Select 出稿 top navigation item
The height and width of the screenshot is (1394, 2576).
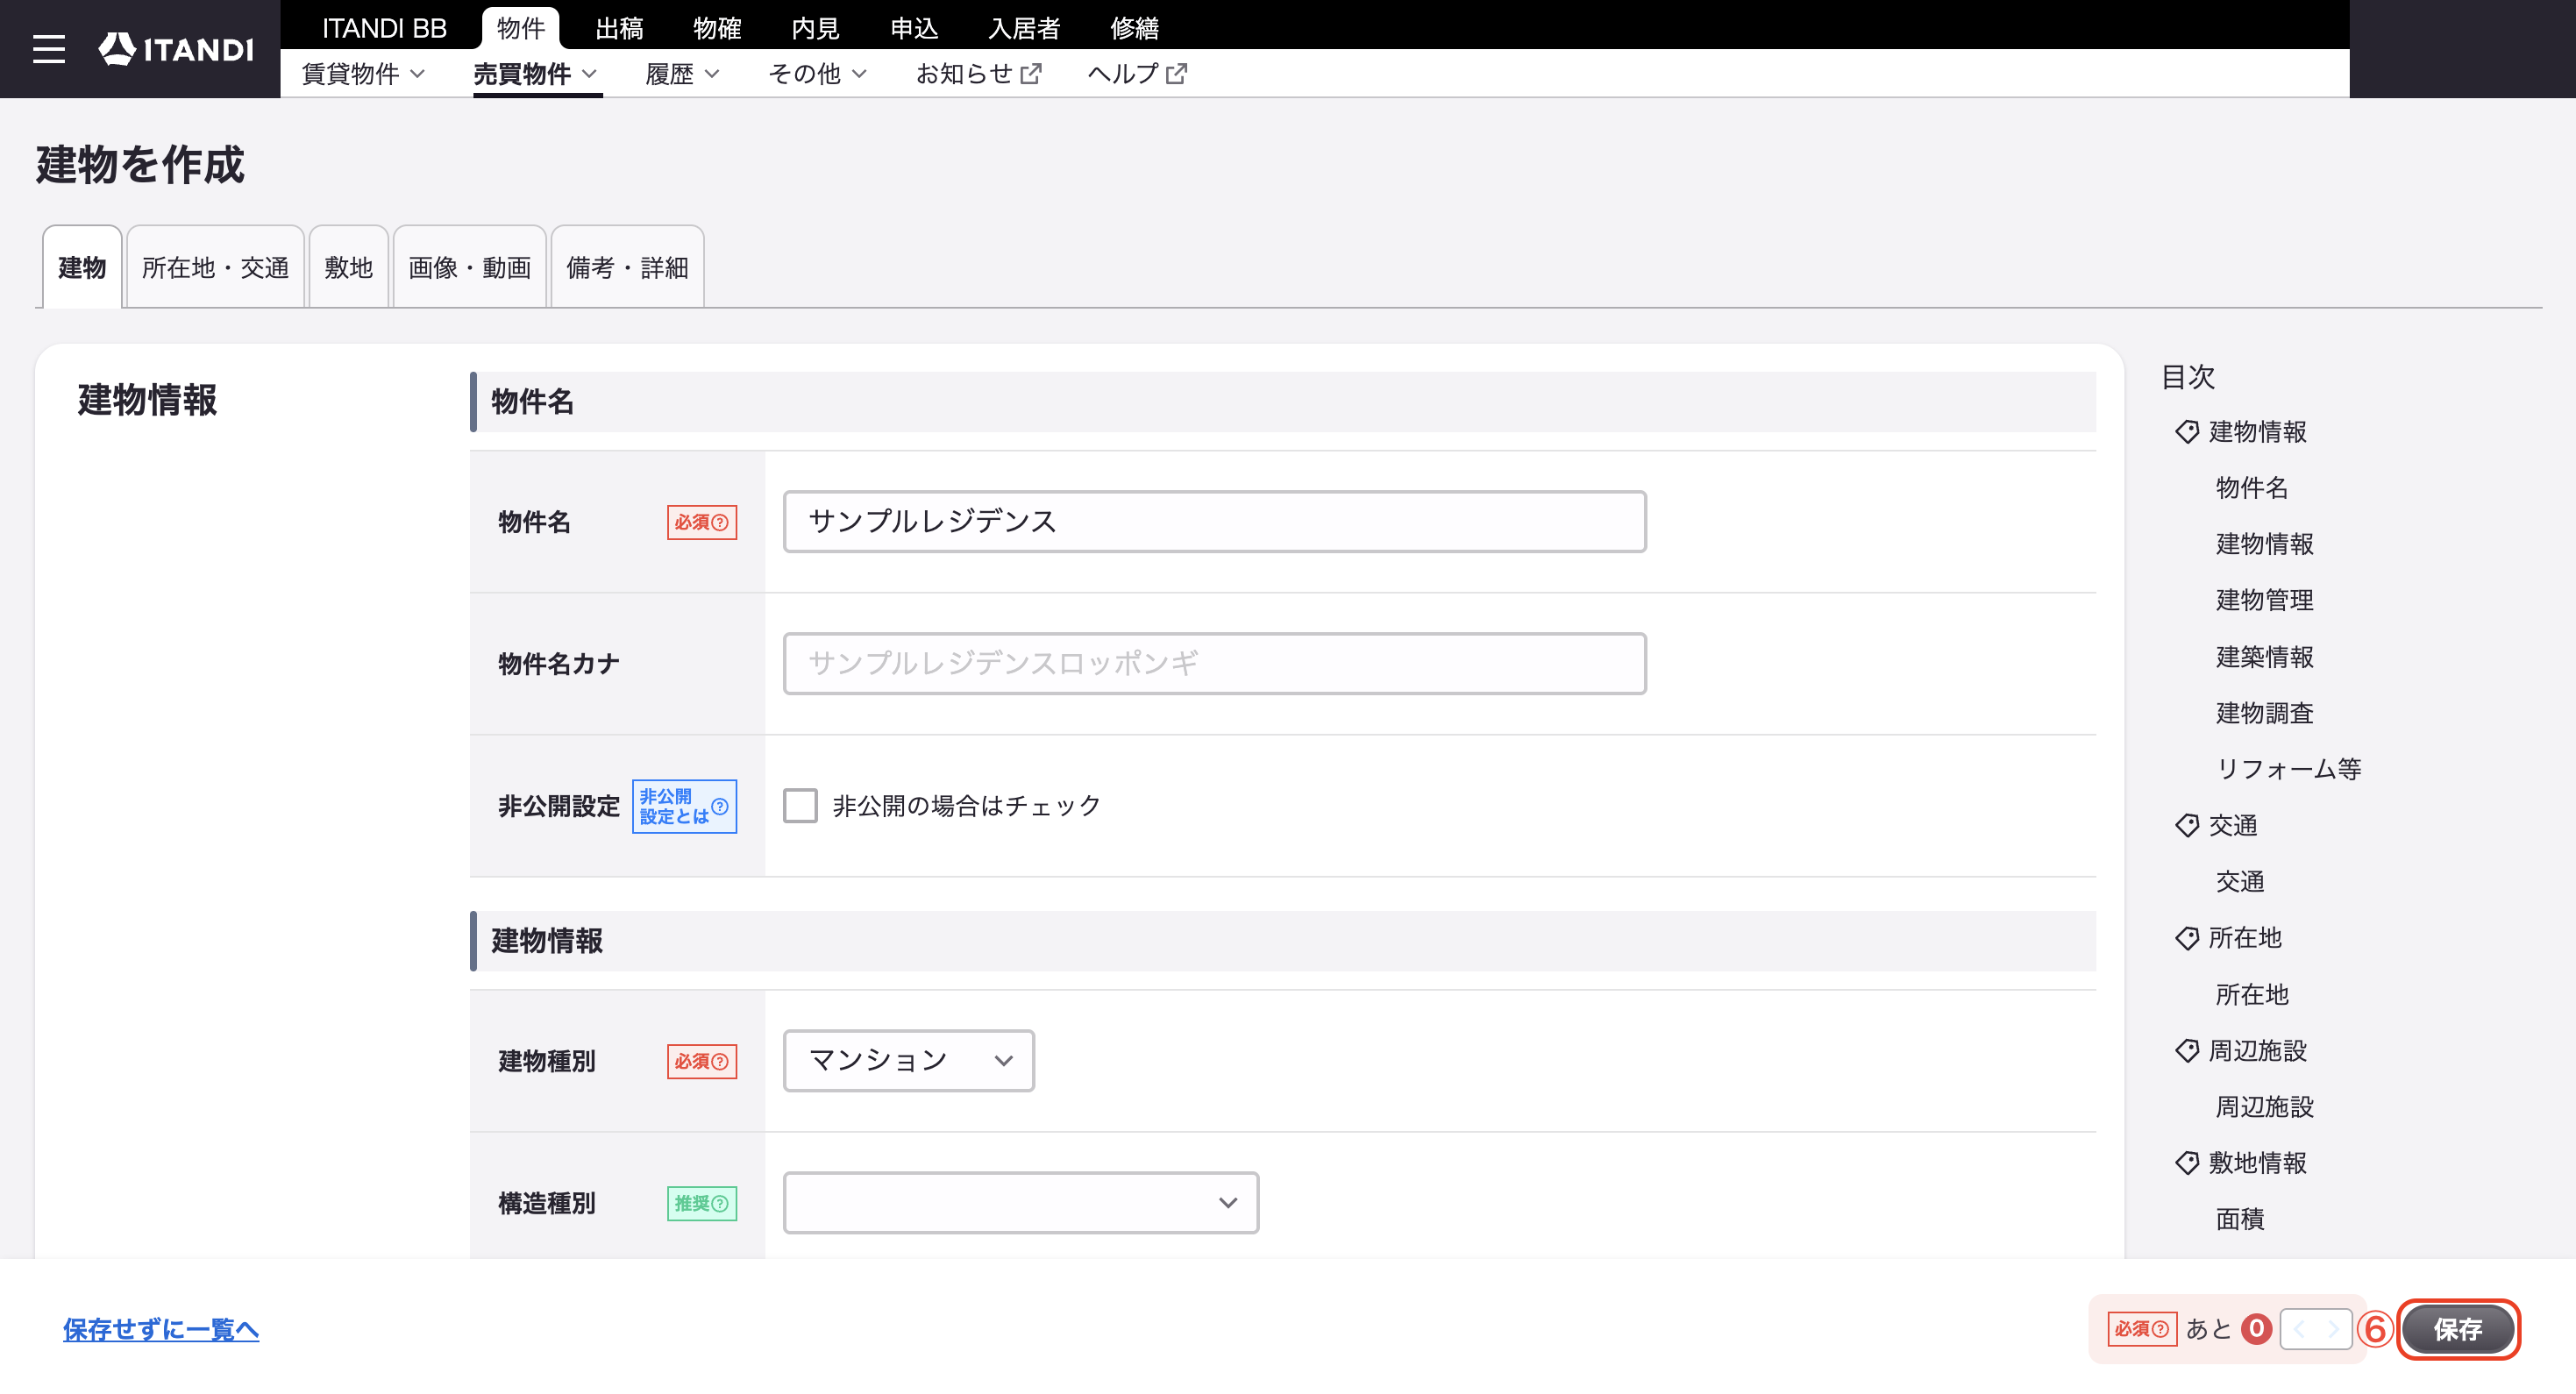(619, 28)
